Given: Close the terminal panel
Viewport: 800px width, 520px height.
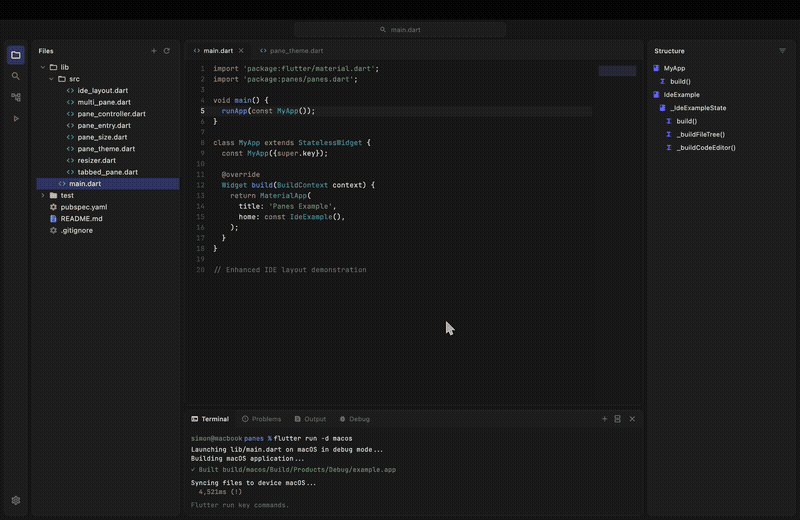Looking at the screenshot, I should point(632,419).
